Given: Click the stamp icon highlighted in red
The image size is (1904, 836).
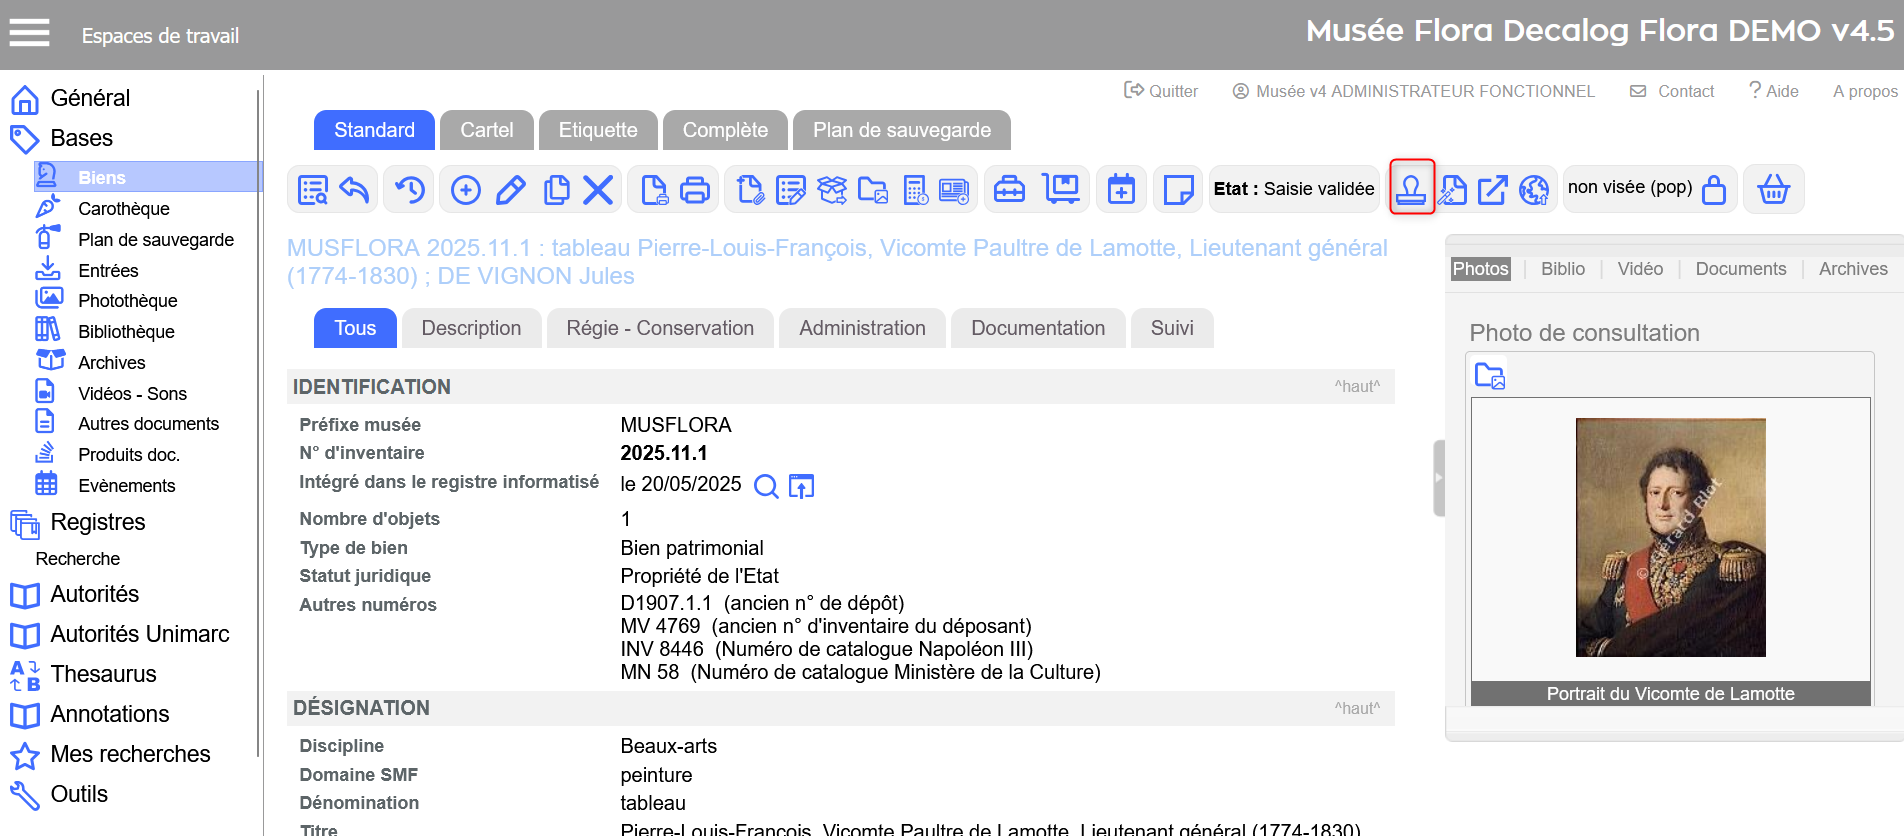Looking at the screenshot, I should click(x=1411, y=188).
